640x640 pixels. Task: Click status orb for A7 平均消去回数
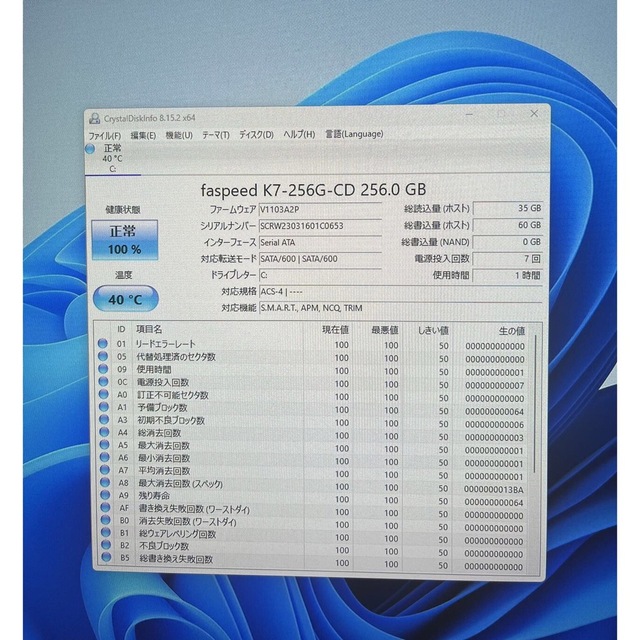[x=105, y=470]
